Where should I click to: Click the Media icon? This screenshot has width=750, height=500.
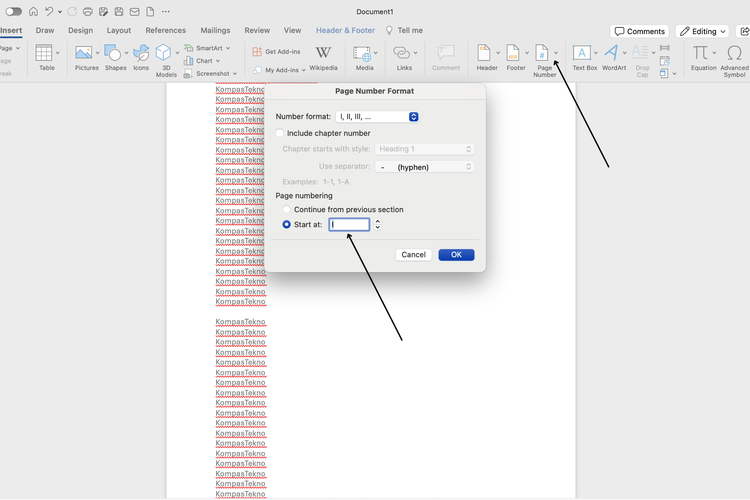362,54
